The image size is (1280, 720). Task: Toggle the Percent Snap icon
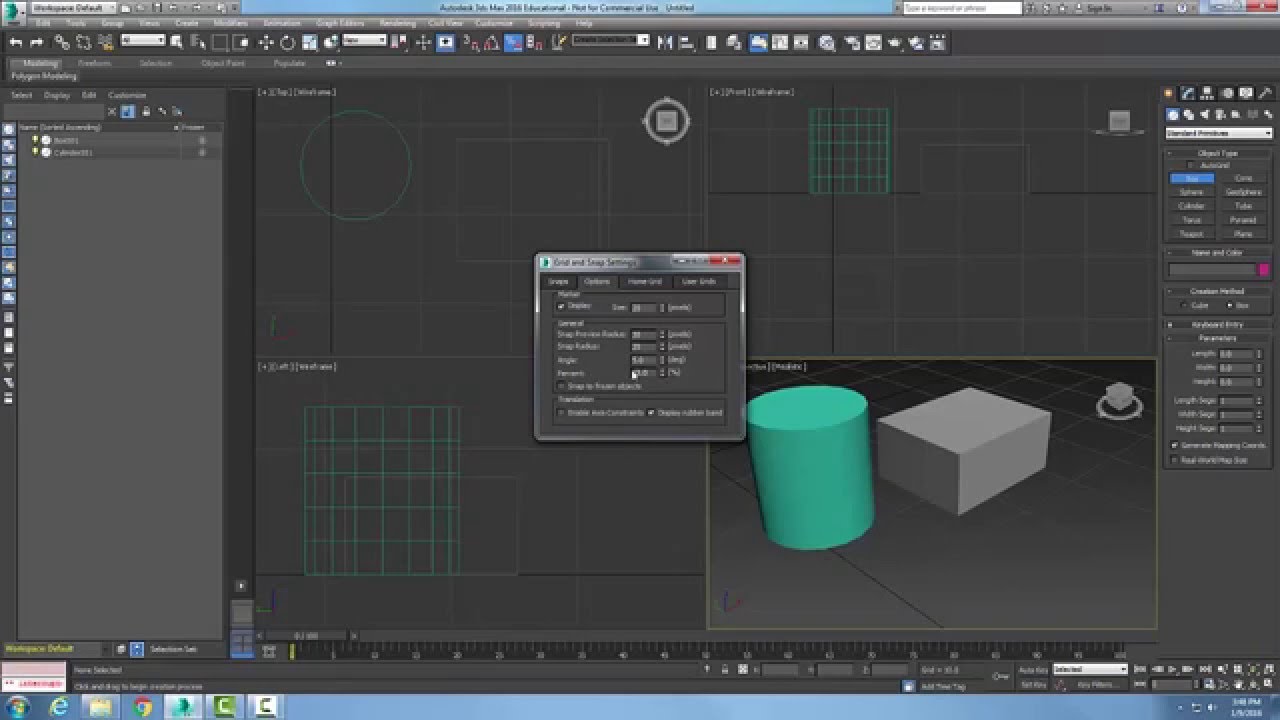pos(513,42)
